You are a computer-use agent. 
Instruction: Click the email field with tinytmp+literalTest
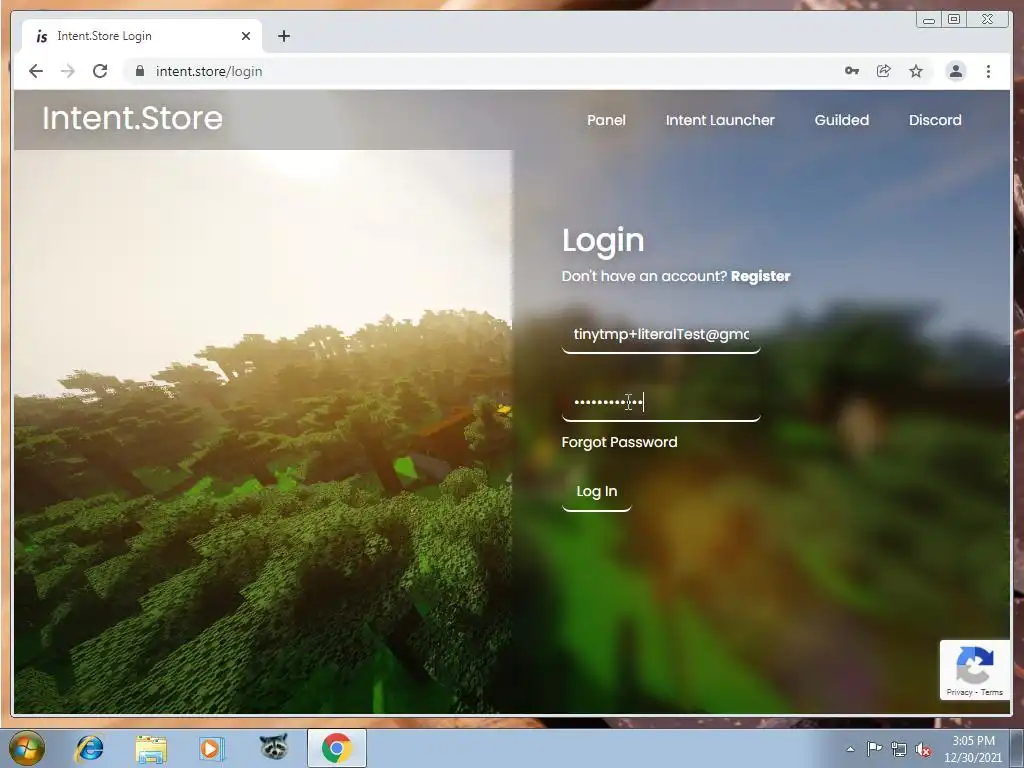(x=661, y=334)
